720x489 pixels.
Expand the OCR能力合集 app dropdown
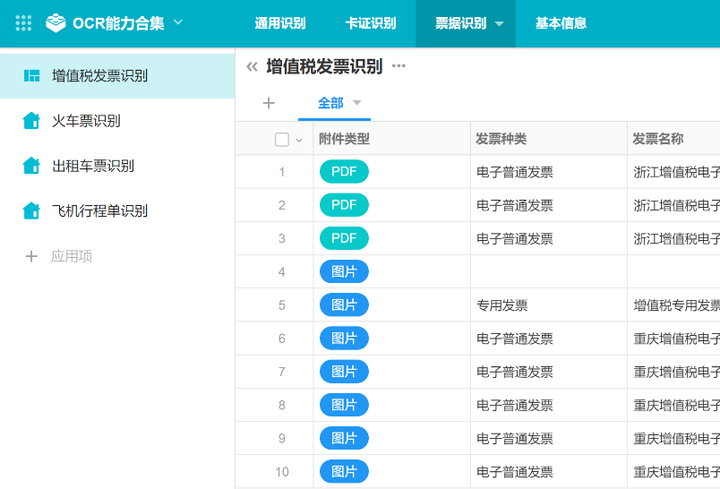coord(179,22)
